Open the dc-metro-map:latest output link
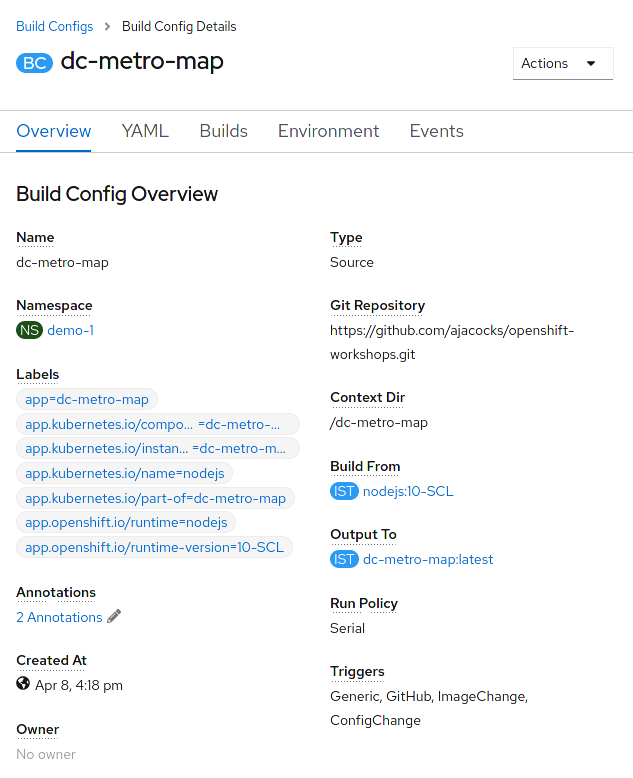The width and height of the screenshot is (633, 778). [428, 559]
